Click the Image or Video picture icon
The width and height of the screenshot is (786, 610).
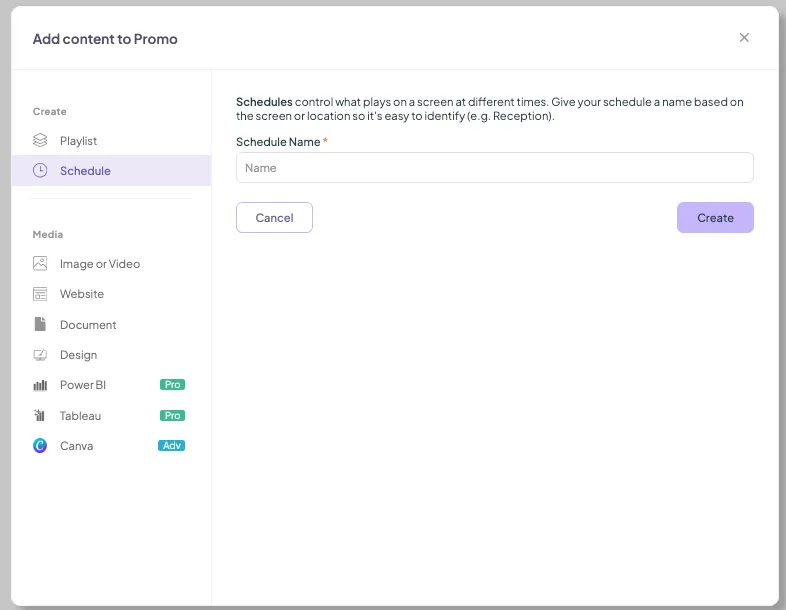40,264
